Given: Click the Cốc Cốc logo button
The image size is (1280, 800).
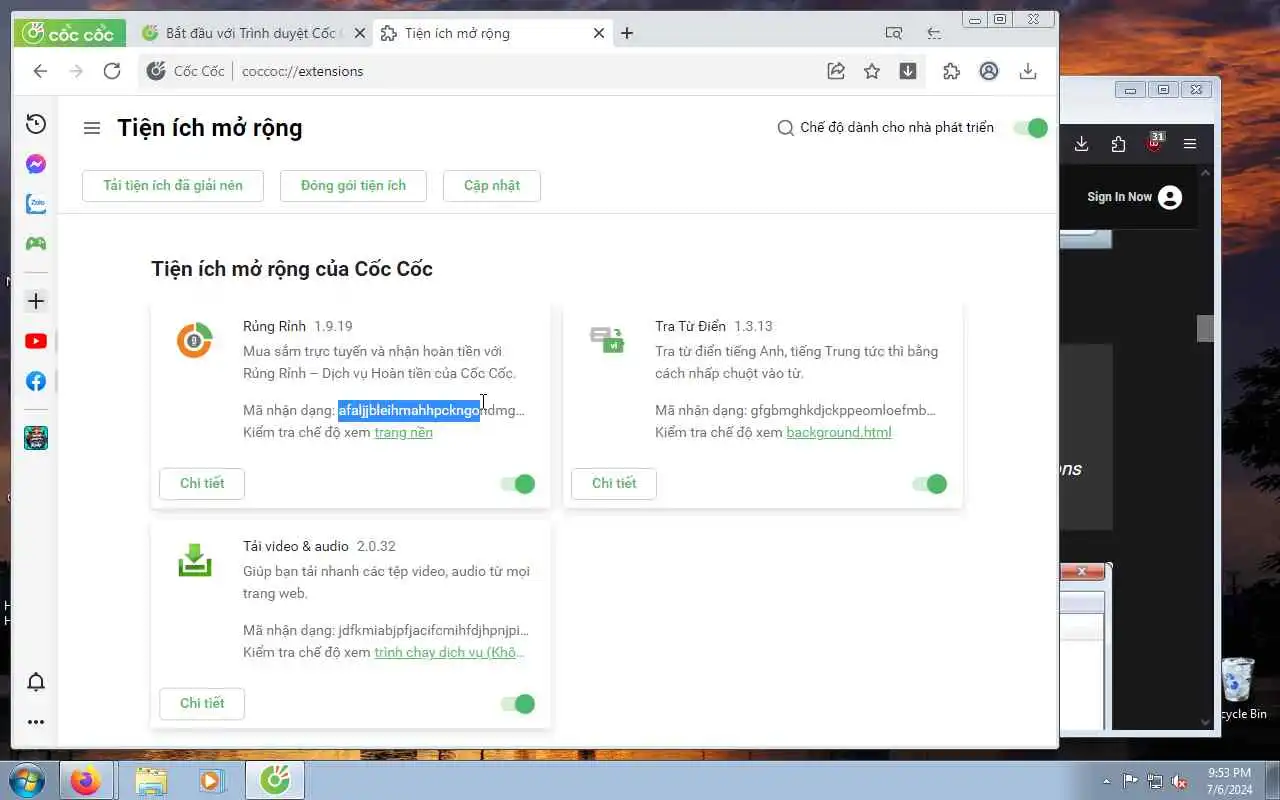Looking at the screenshot, I should 70,33.
